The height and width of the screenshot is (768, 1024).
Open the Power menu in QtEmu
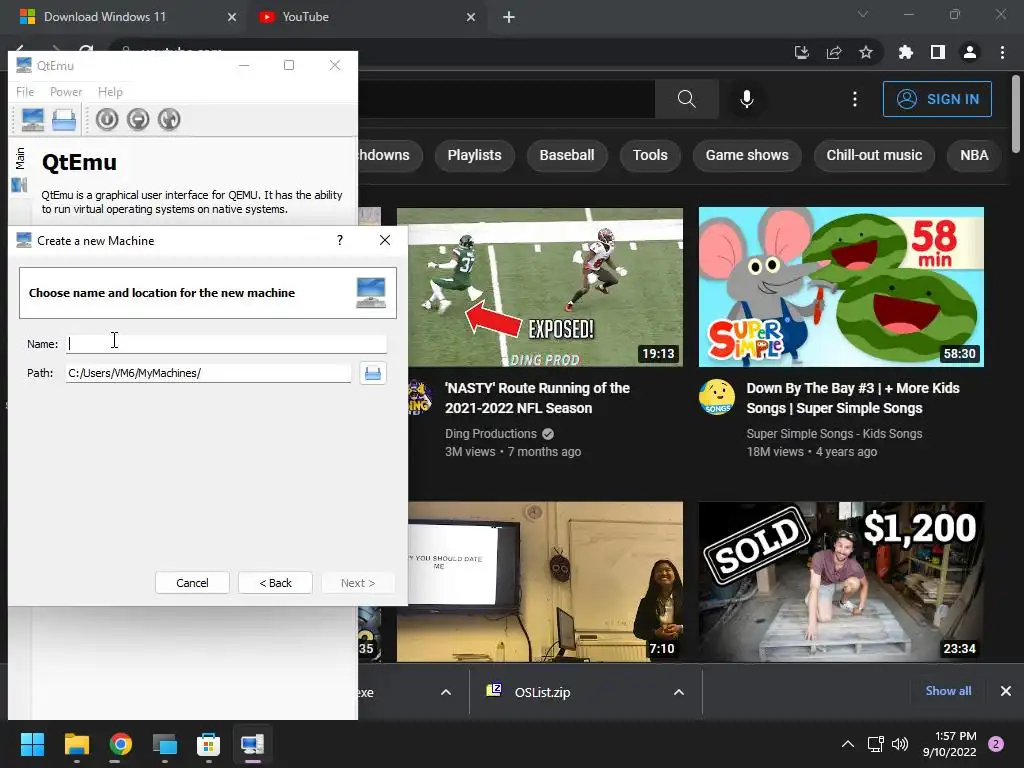[66, 92]
